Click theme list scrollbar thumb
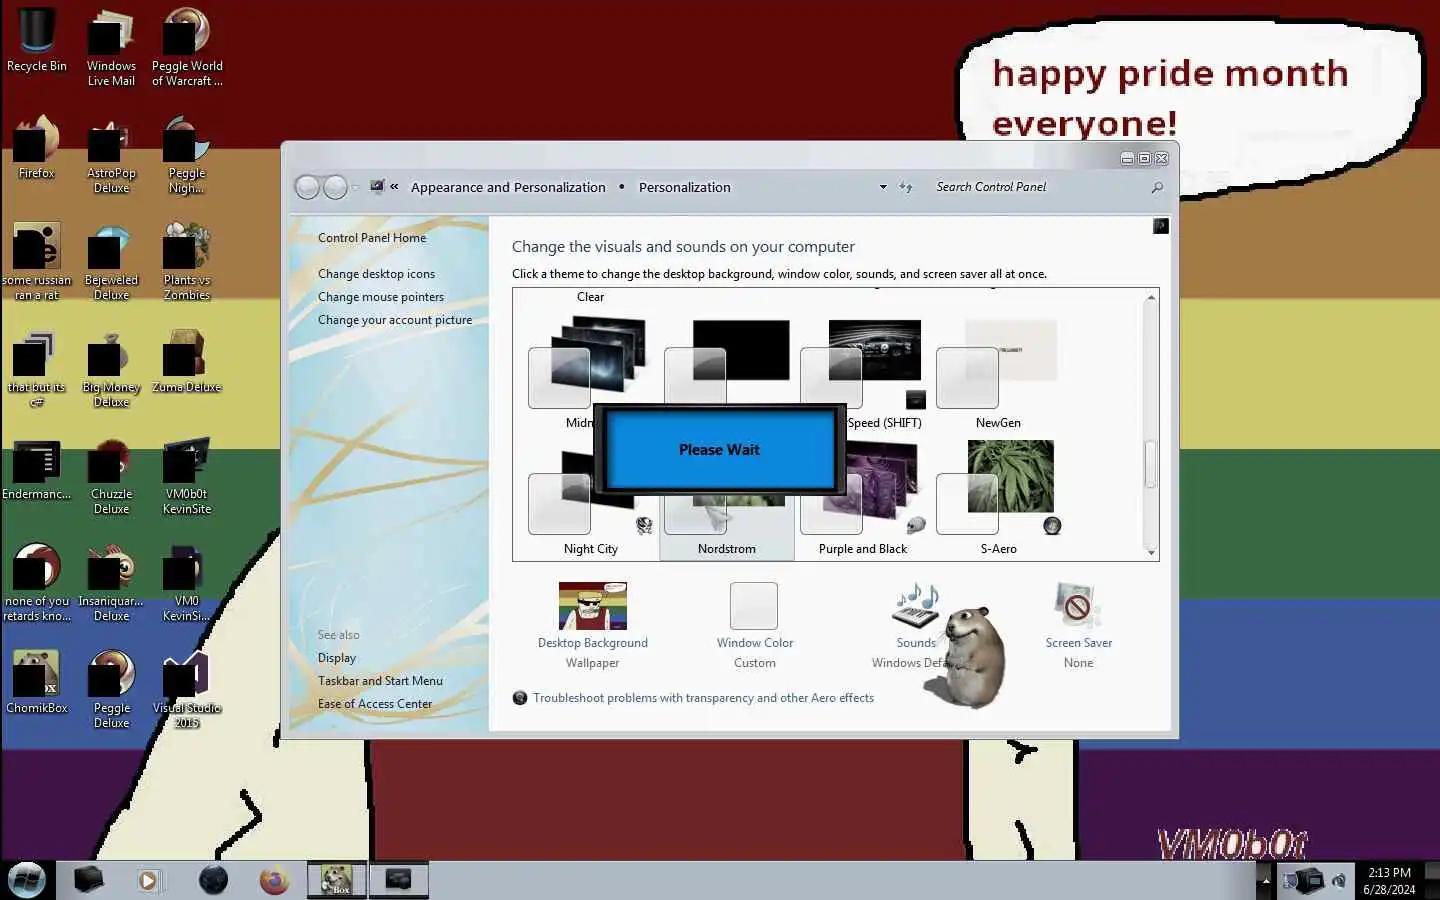The width and height of the screenshot is (1440, 900). click(1151, 464)
